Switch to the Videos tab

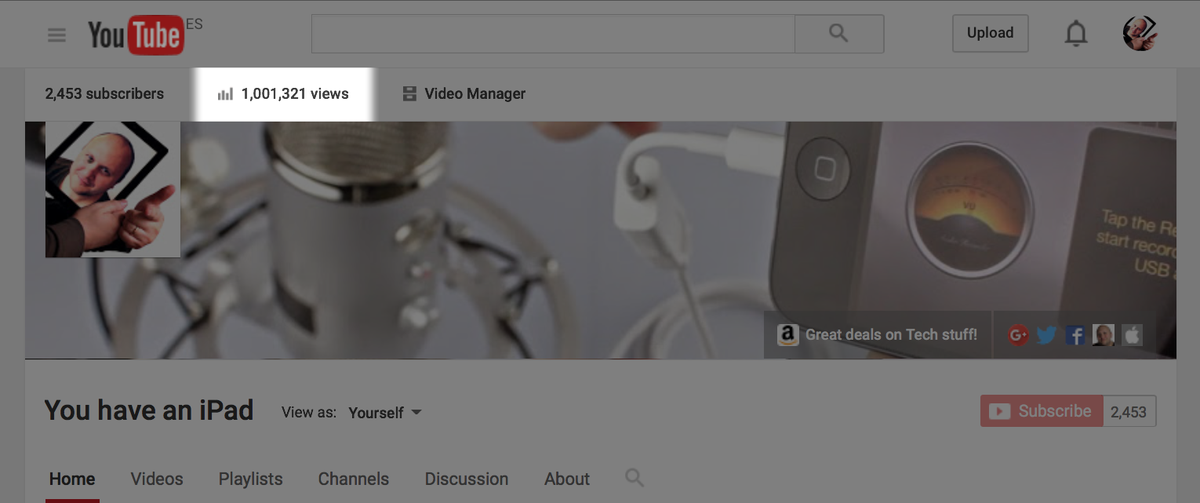(157, 479)
